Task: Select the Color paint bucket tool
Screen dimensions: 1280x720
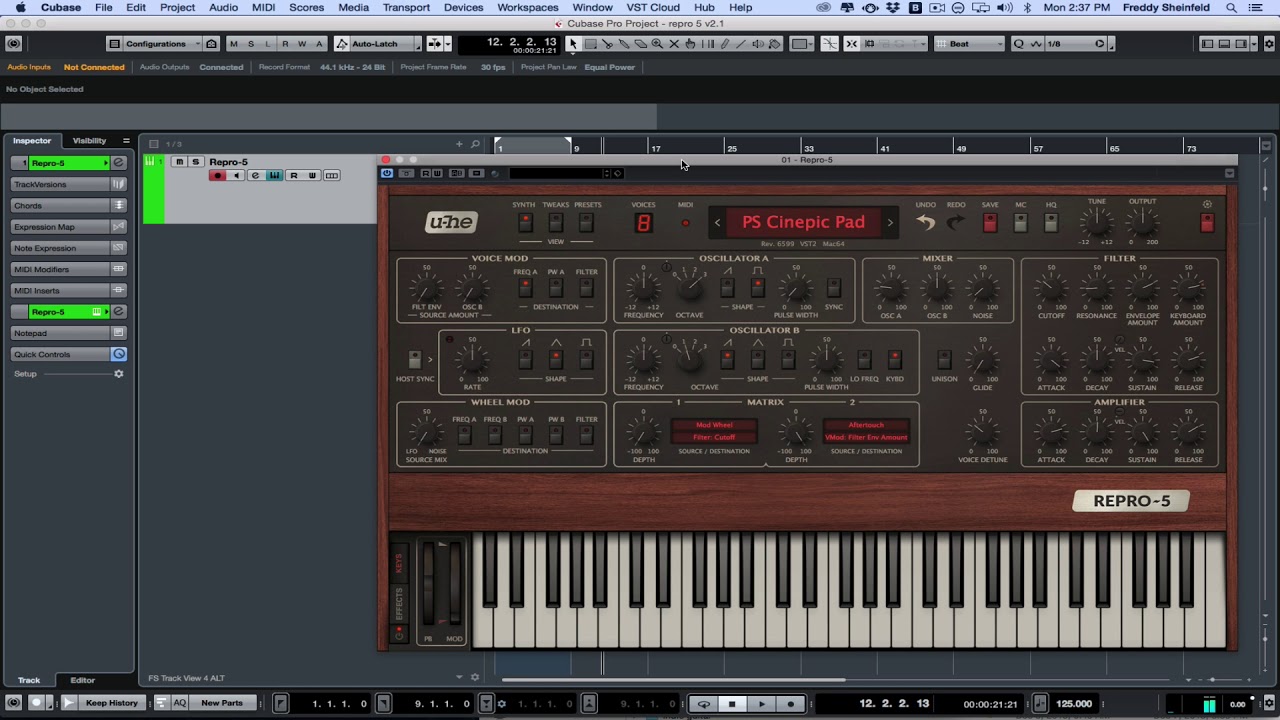Action: pos(774,44)
